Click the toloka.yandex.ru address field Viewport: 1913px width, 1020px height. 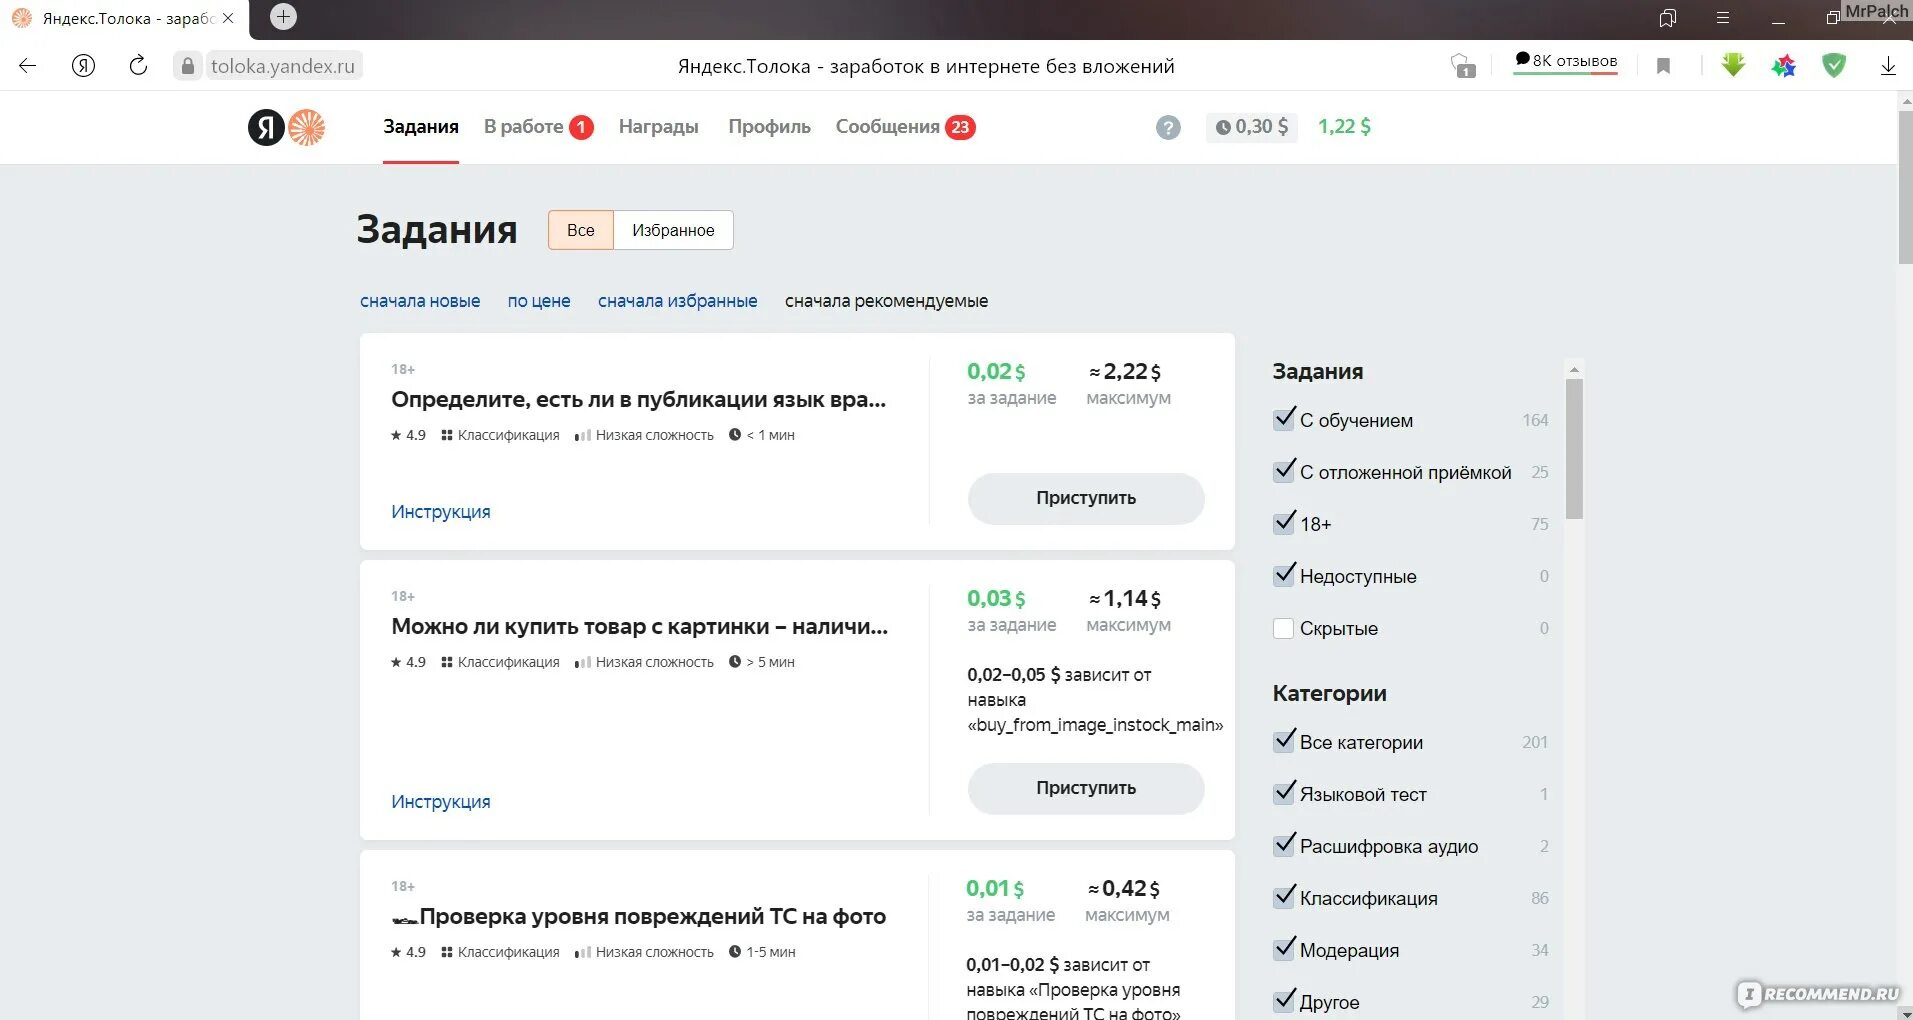tap(283, 66)
